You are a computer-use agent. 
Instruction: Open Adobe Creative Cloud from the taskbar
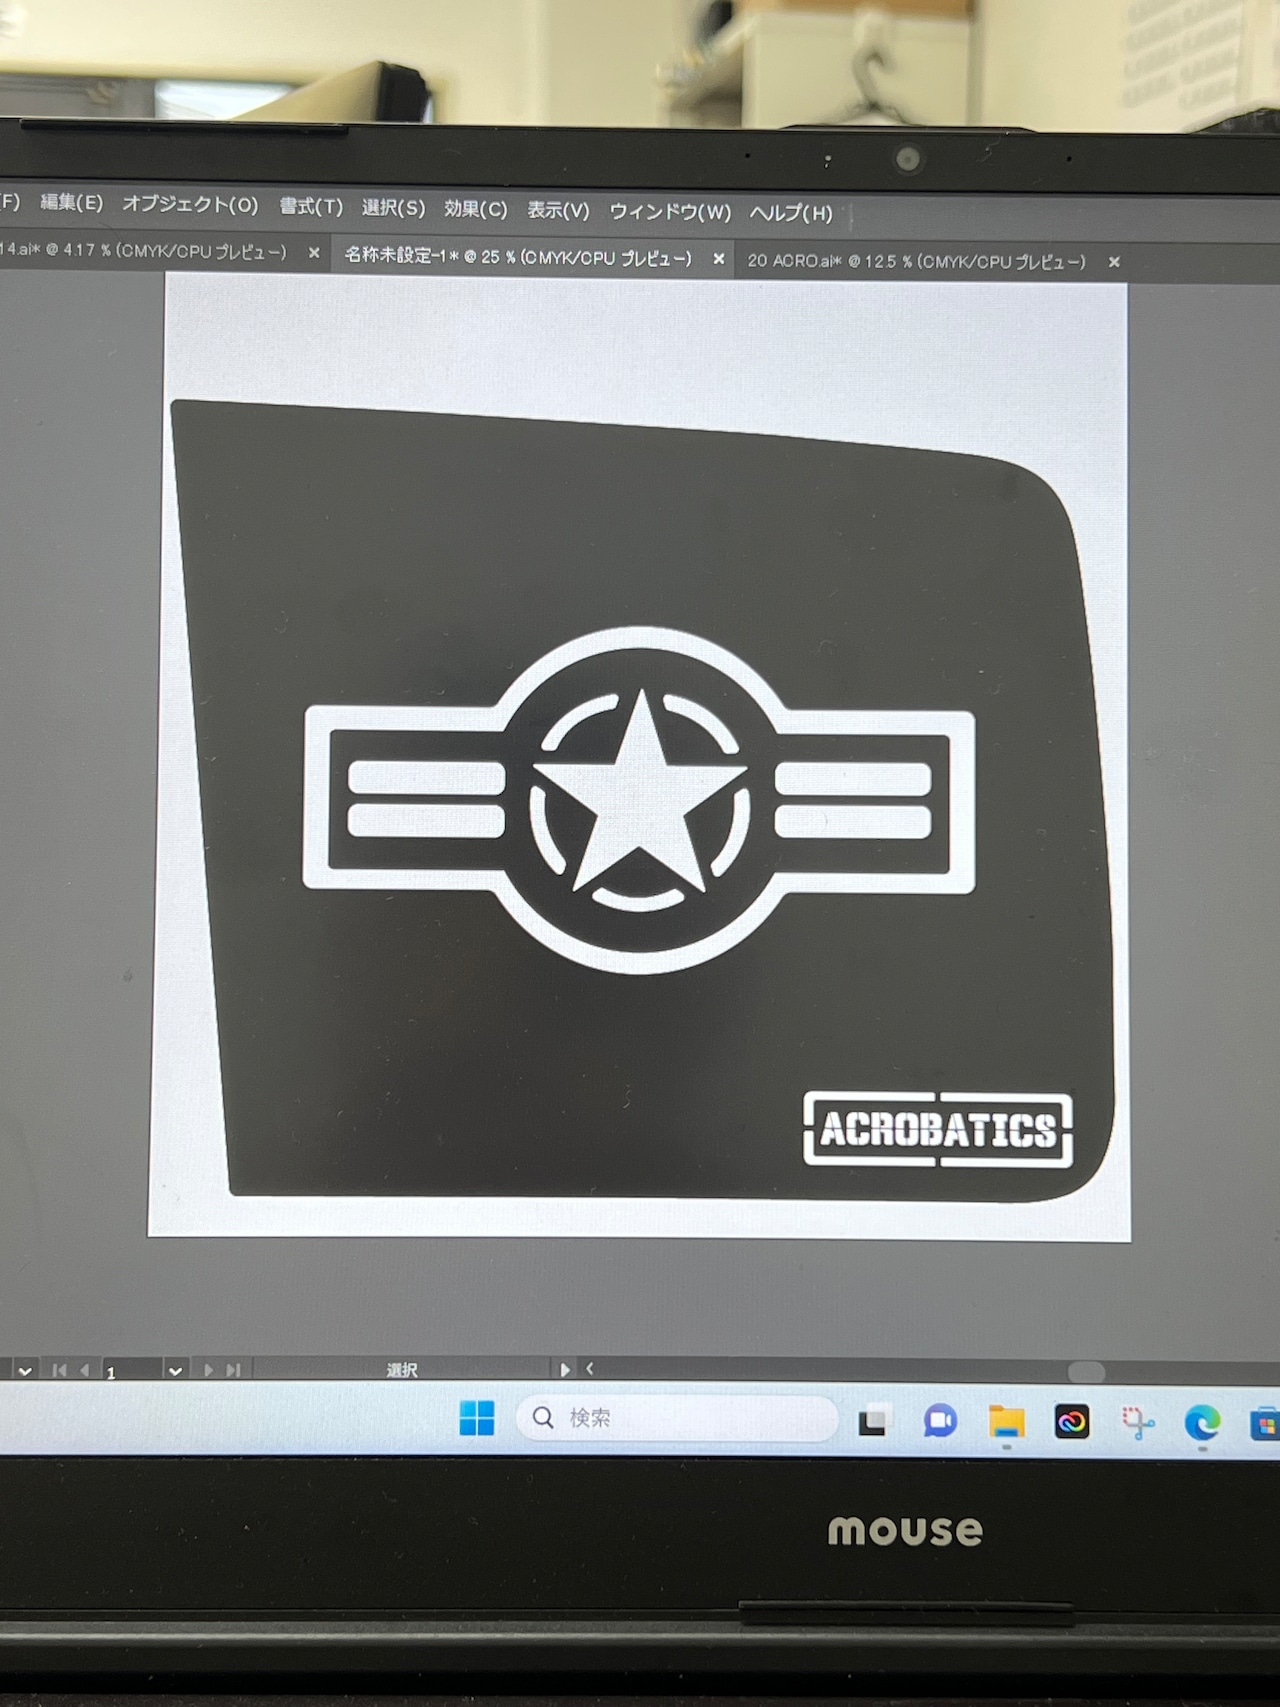point(1072,1422)
